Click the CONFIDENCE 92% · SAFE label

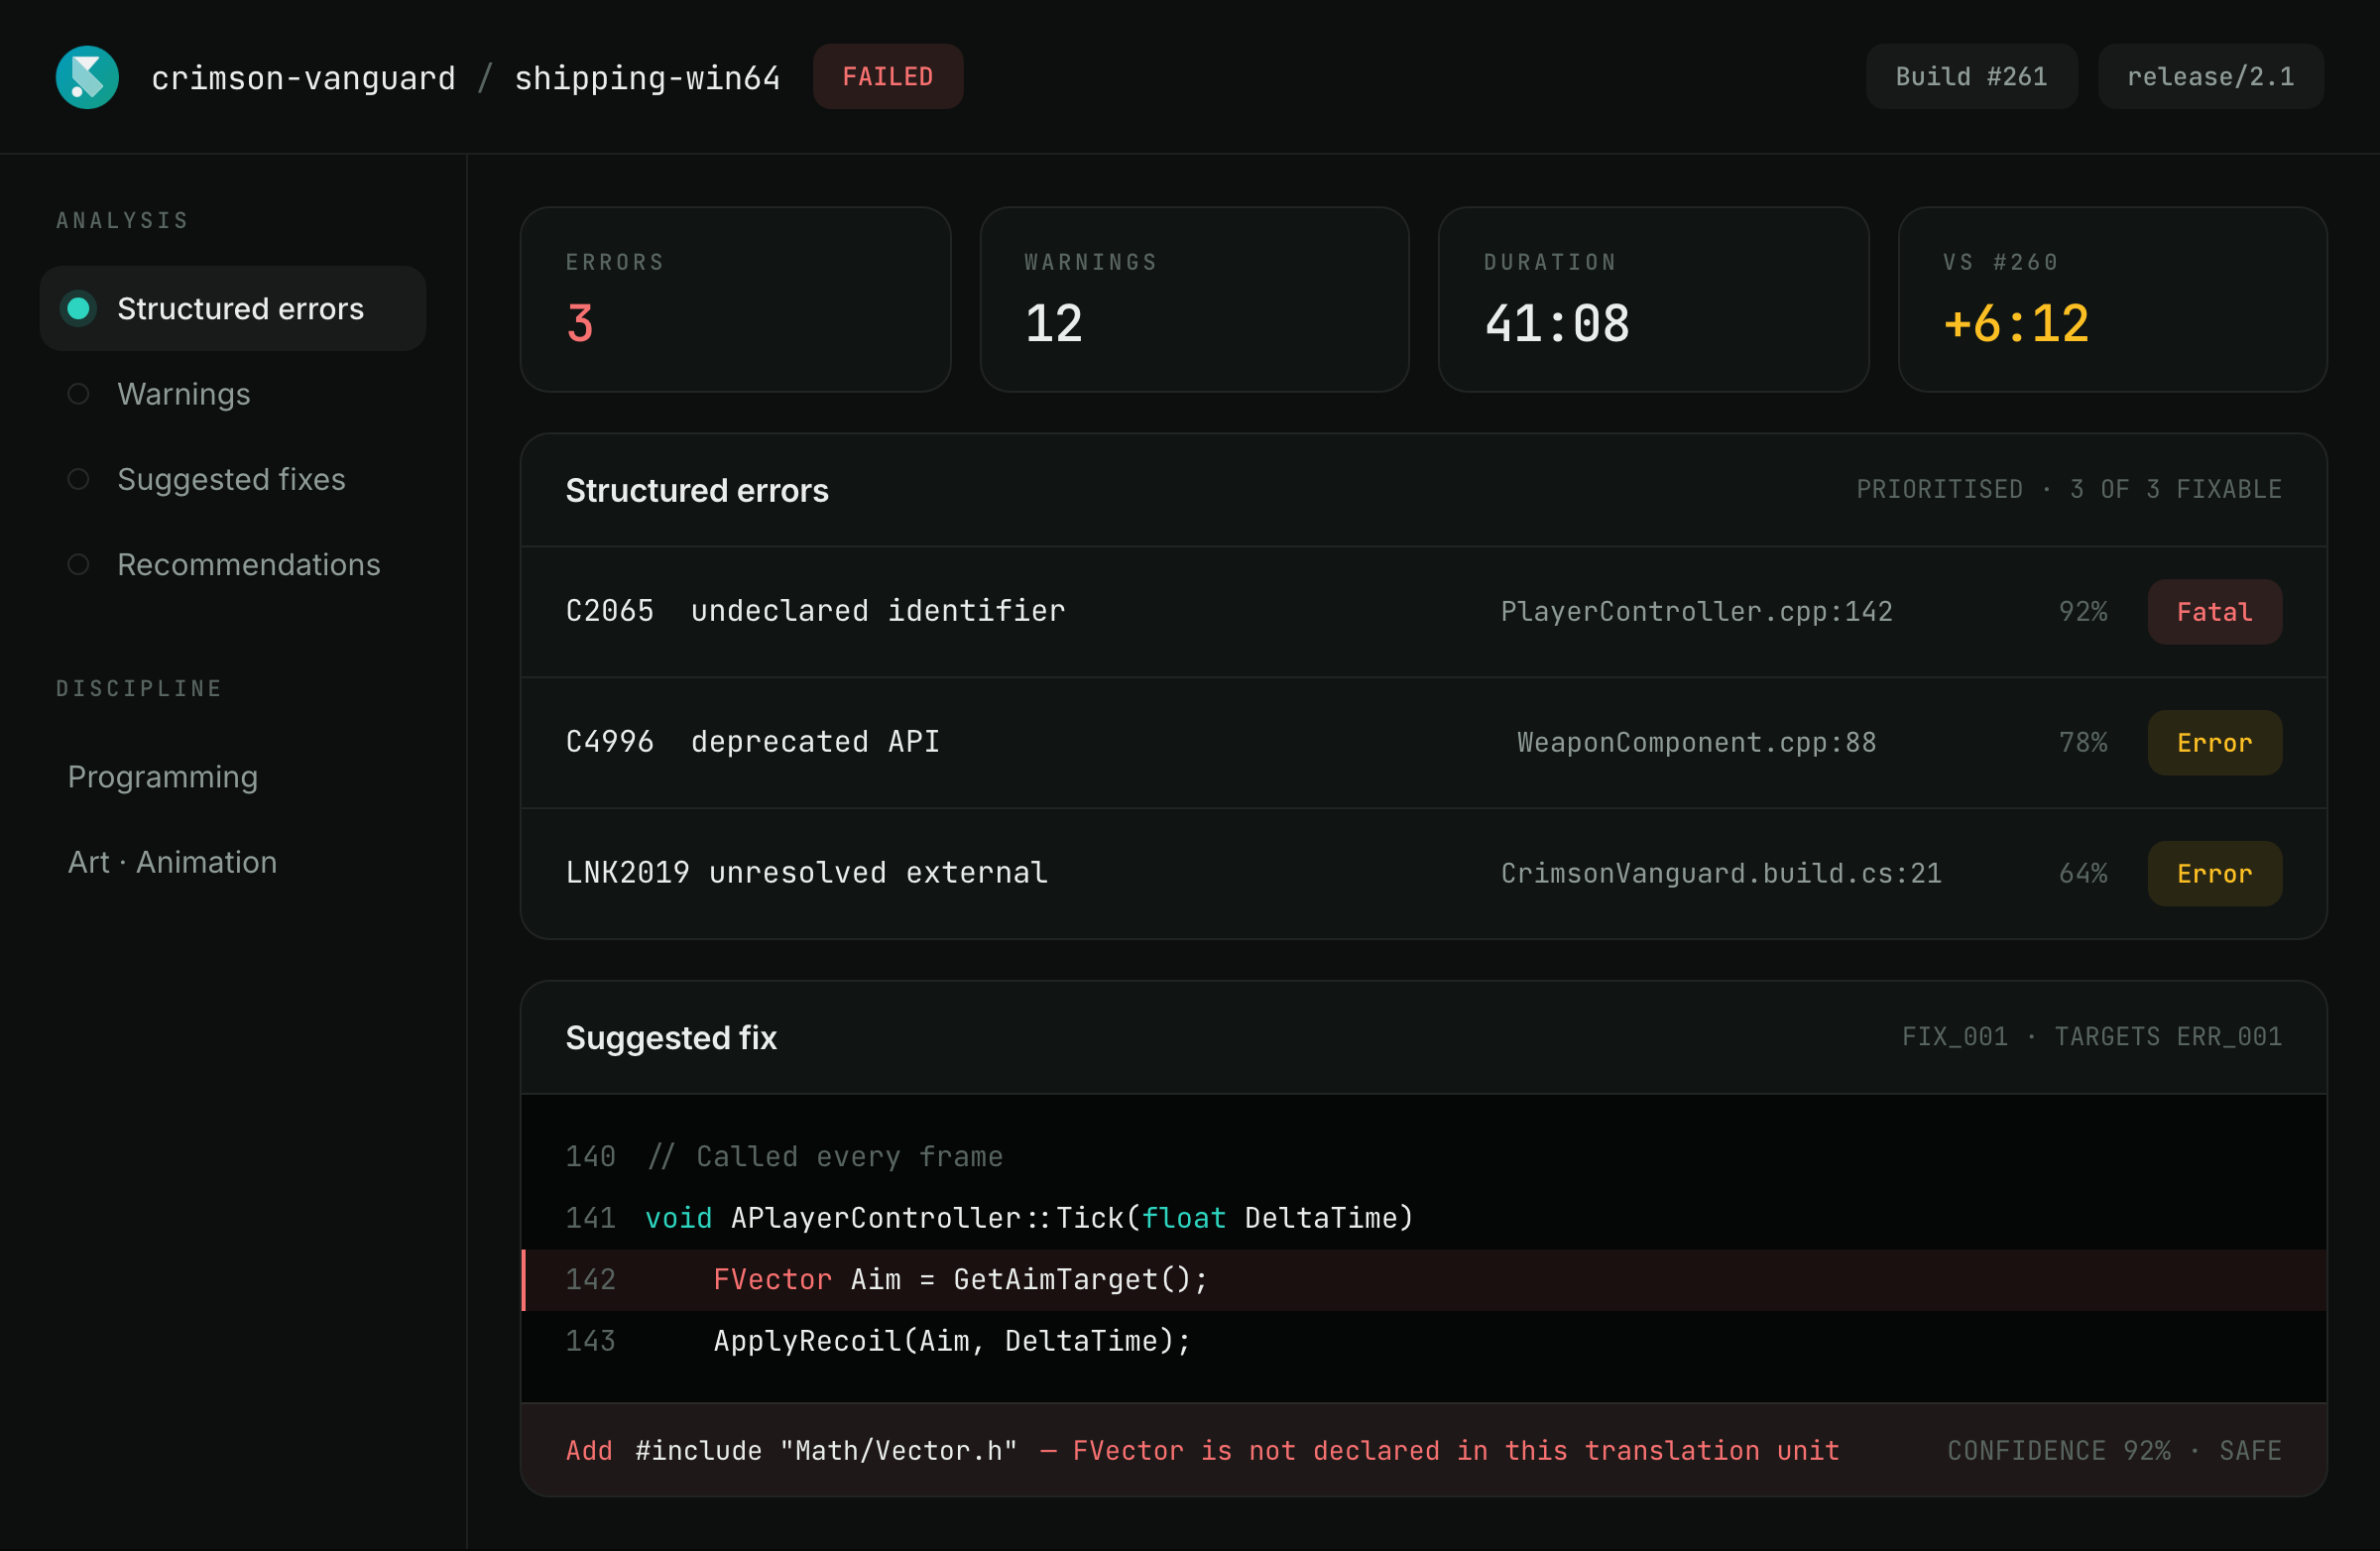click(2115, 1451)
